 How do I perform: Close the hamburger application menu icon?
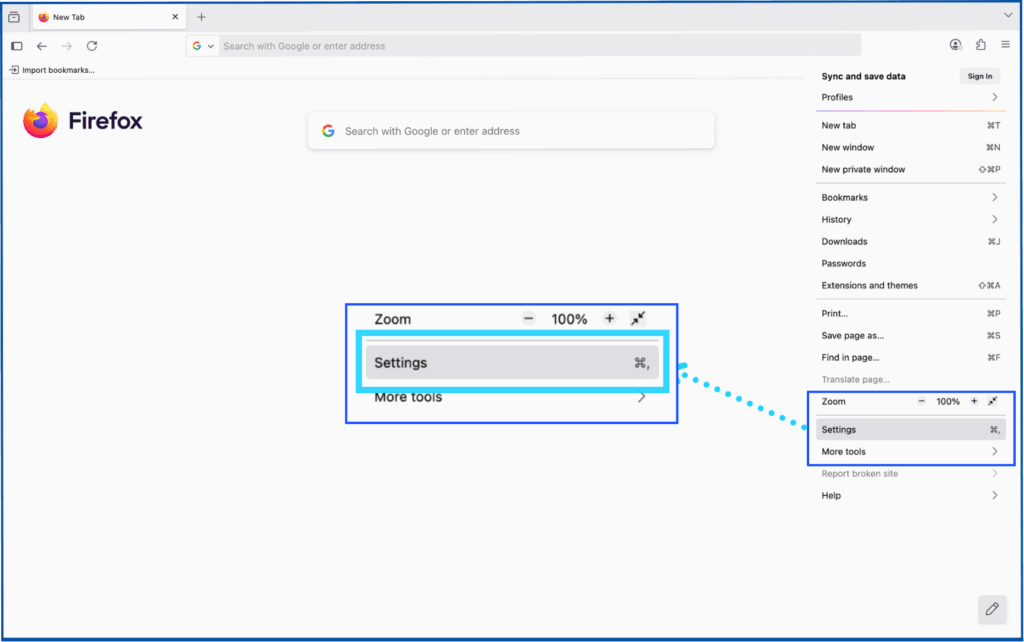[x=1005, y=45]
